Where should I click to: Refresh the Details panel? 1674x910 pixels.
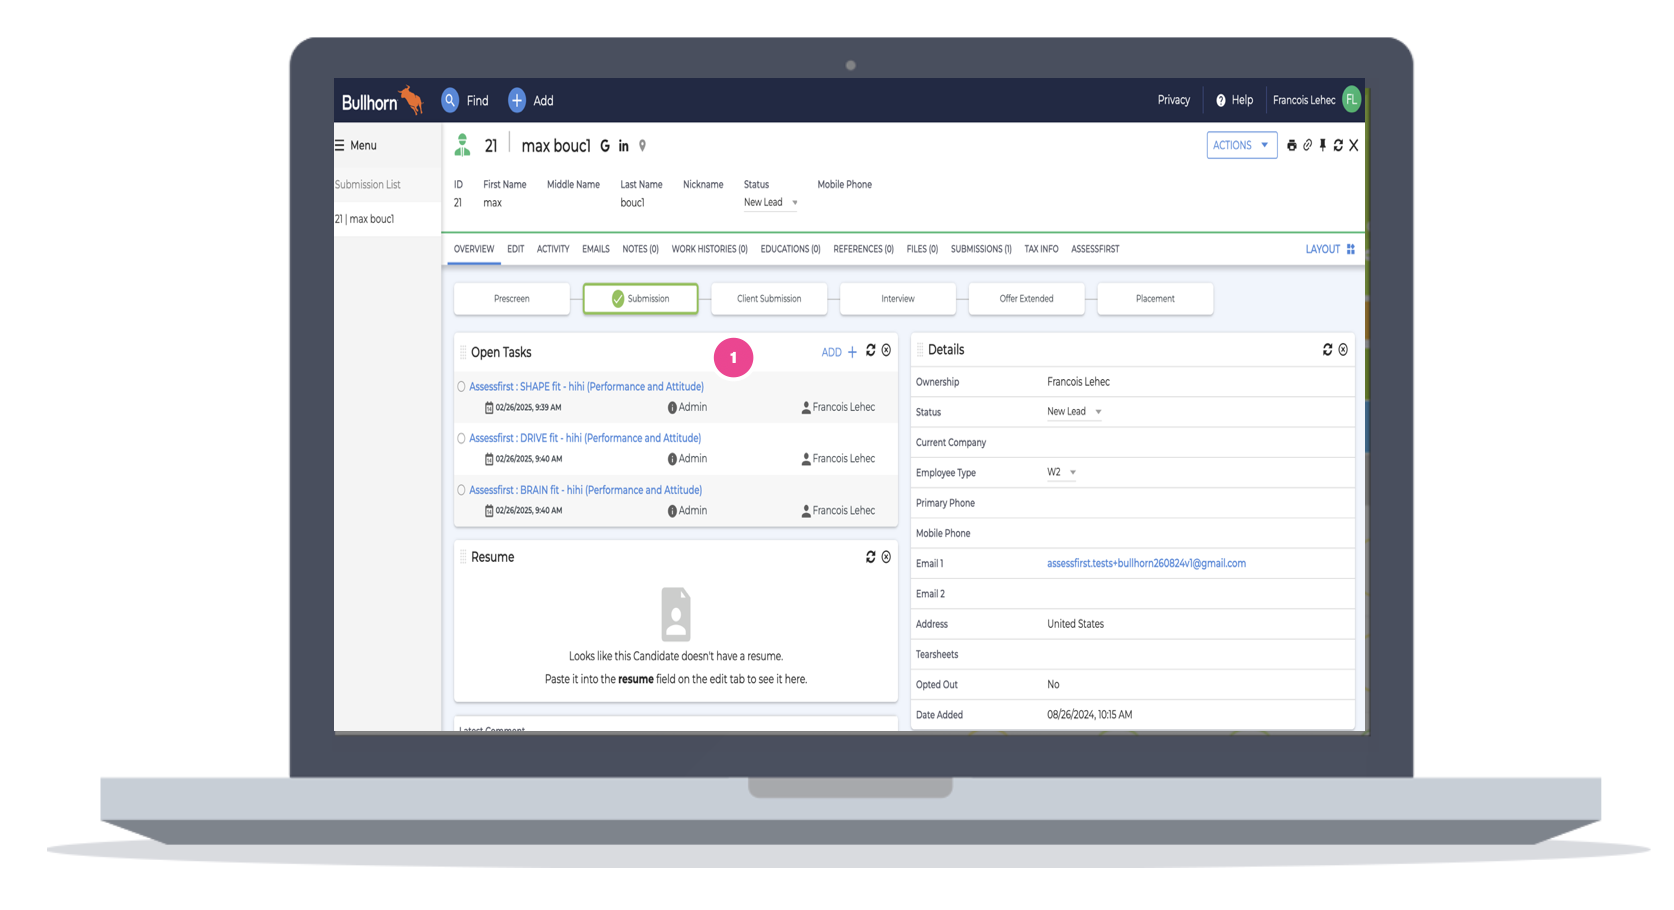click(x=1327, y=350)
